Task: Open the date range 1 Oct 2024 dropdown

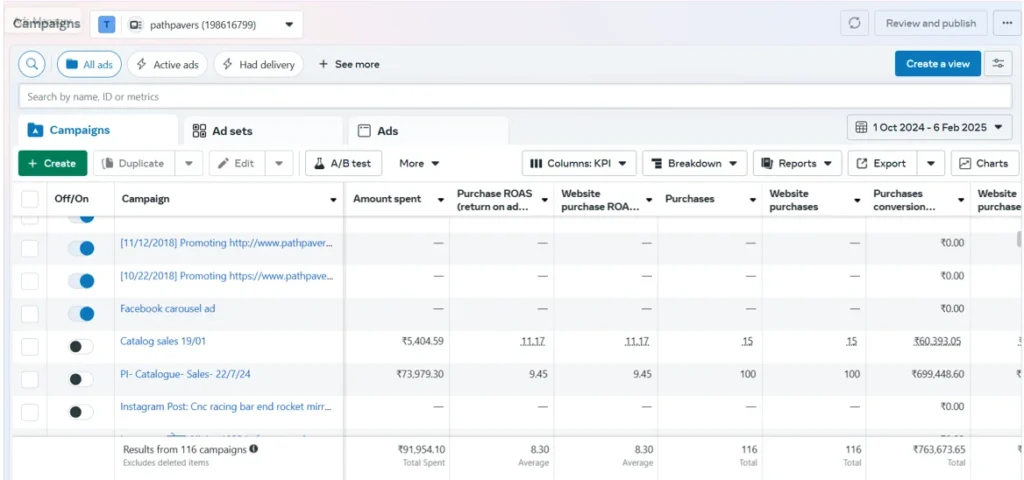Action: [929, 127]
